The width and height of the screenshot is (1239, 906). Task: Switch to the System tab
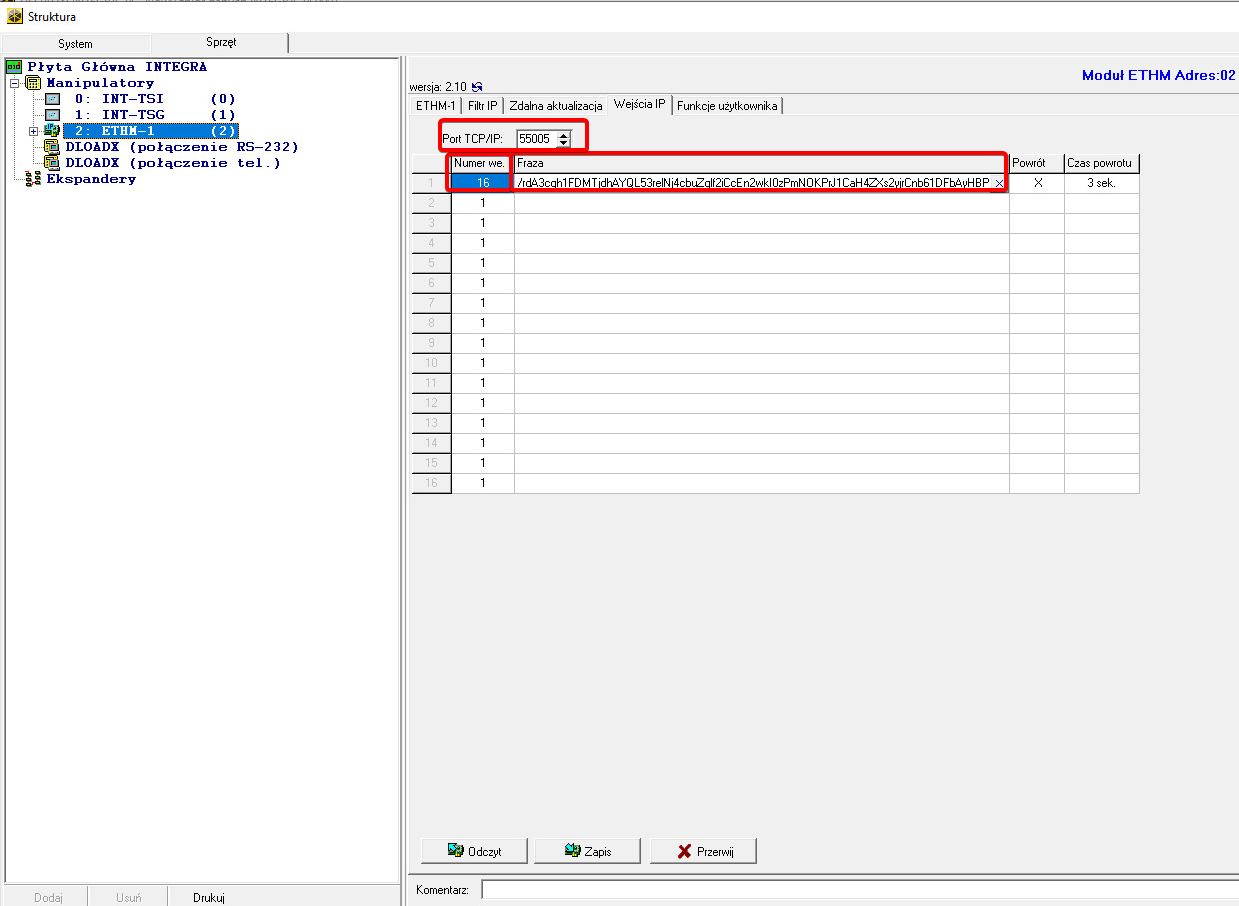75,44
